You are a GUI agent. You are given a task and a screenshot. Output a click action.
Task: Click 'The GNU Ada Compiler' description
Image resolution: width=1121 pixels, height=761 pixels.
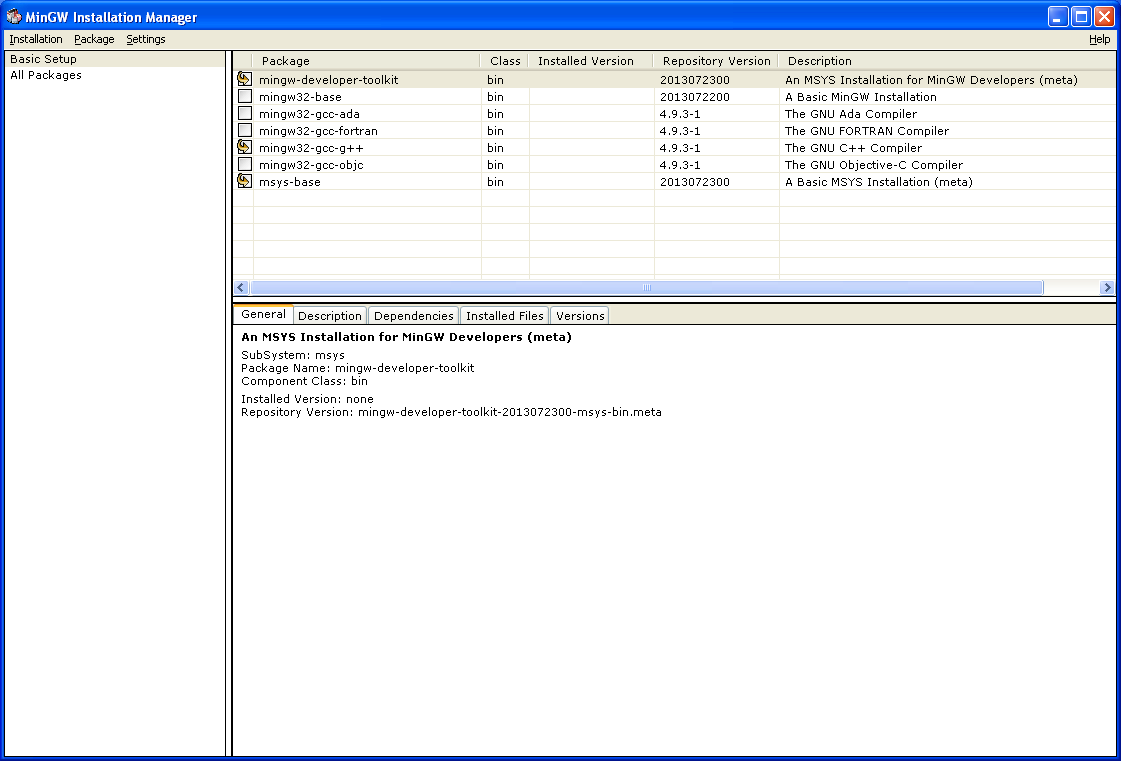pyautogui.click(x=851, y=114)
